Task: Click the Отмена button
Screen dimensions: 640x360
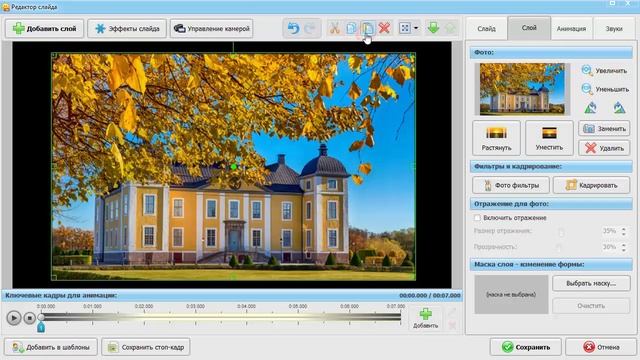Action: click(601, 347)
